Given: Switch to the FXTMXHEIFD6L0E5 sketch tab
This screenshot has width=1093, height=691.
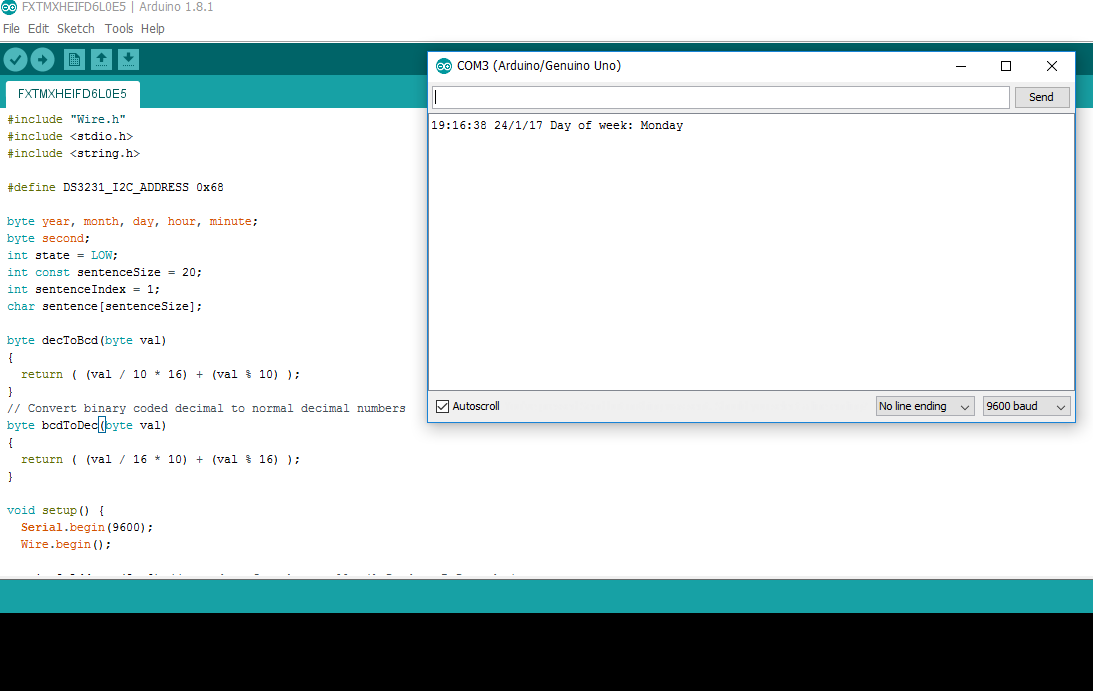Looking at the screenshot, I should pyautogui.click(x=71, y=94).
